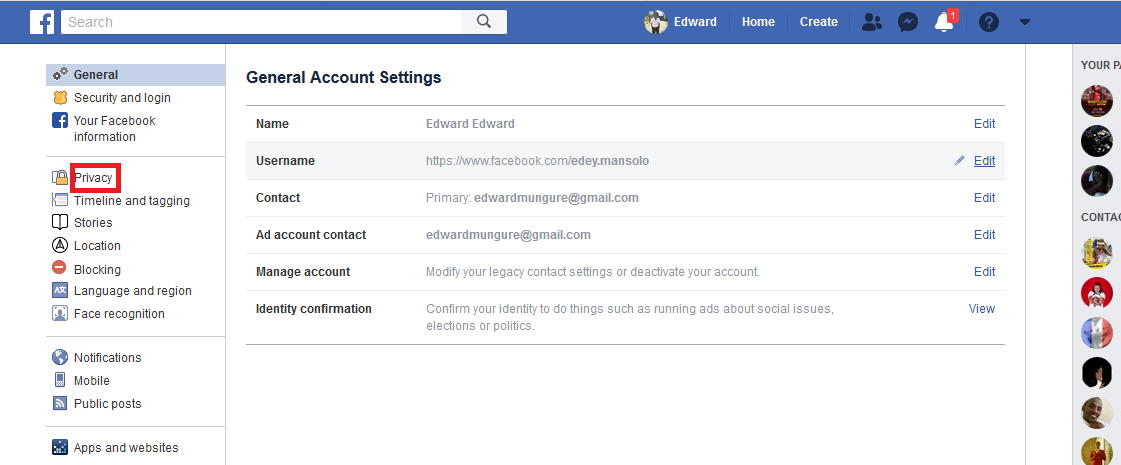The width and height of the screenshot is (1121, 465).
Task: Expand the account dropdown arrow
Action: pyautogui.click(x=1024, y=22)
